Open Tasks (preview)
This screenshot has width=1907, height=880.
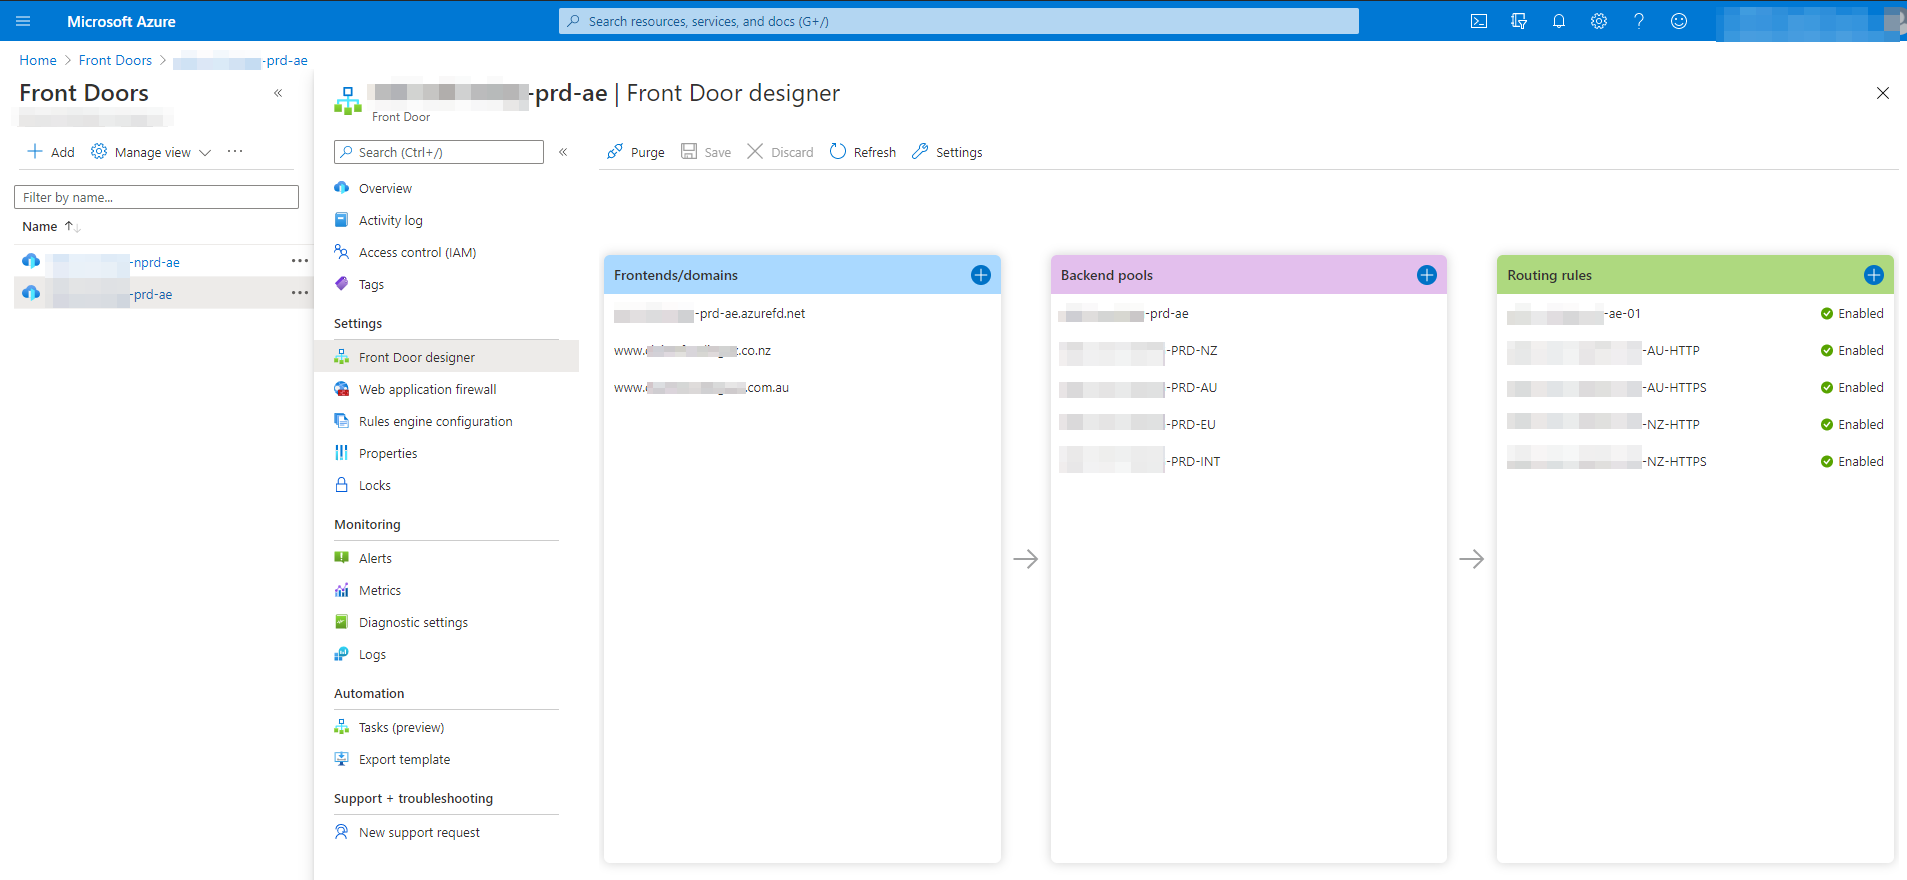point(401,727)
